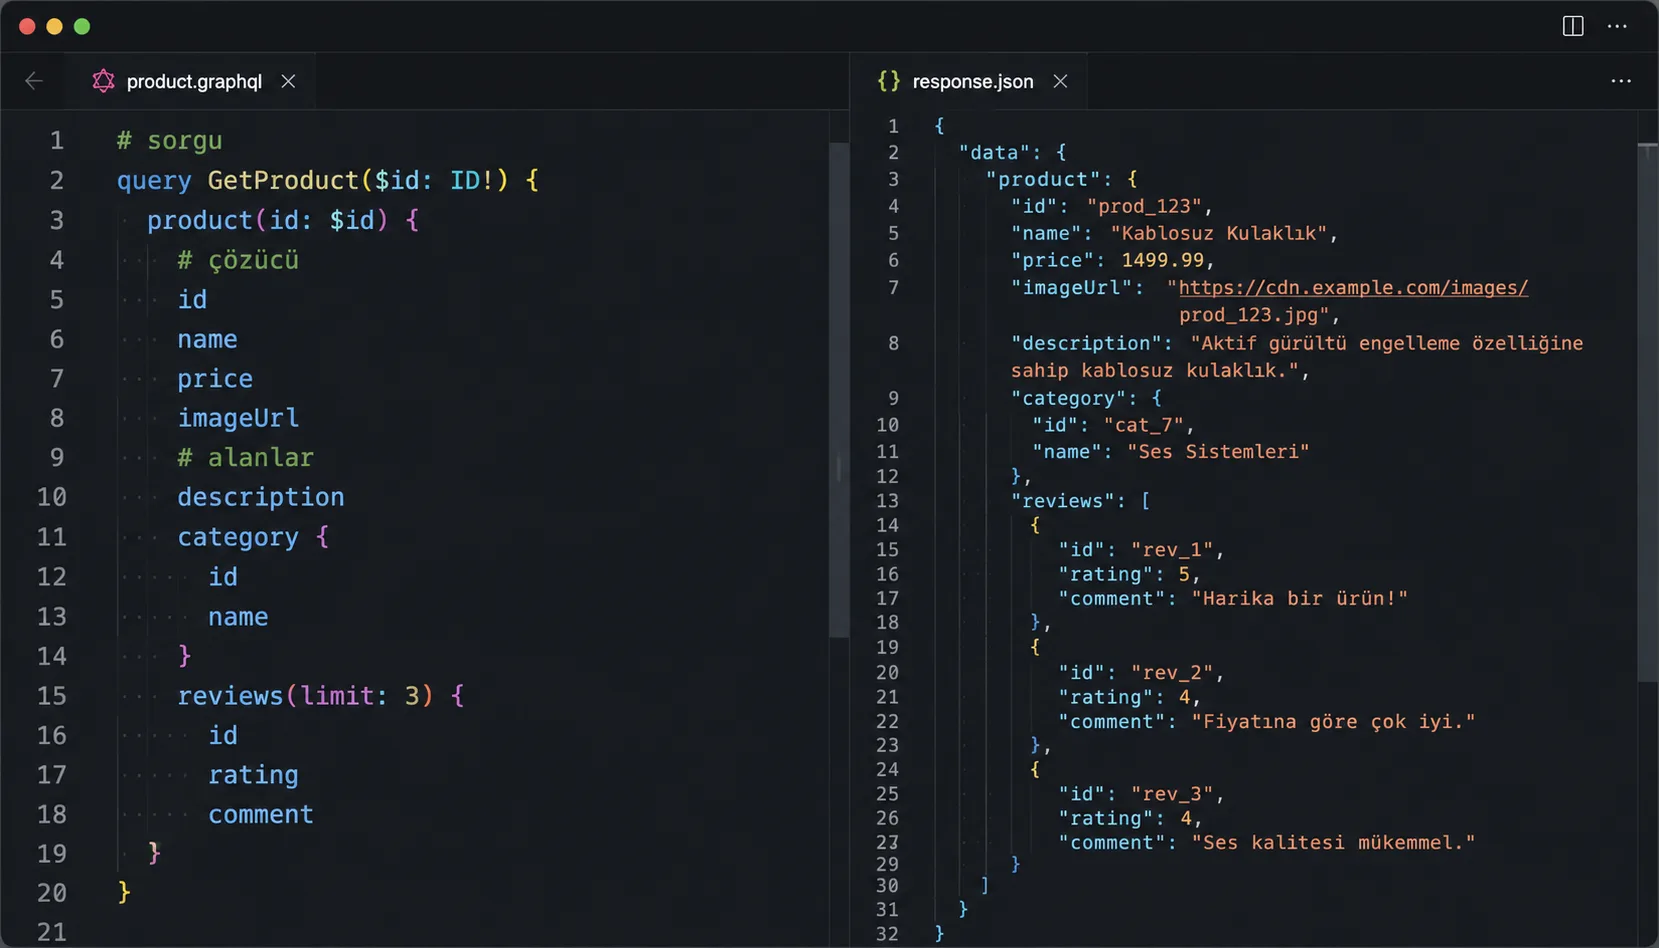Image resolution: width=1659 pixels, height=948 pixels.
Task: Click the 'price' field in the query
Action: click(x=215, y=379)
